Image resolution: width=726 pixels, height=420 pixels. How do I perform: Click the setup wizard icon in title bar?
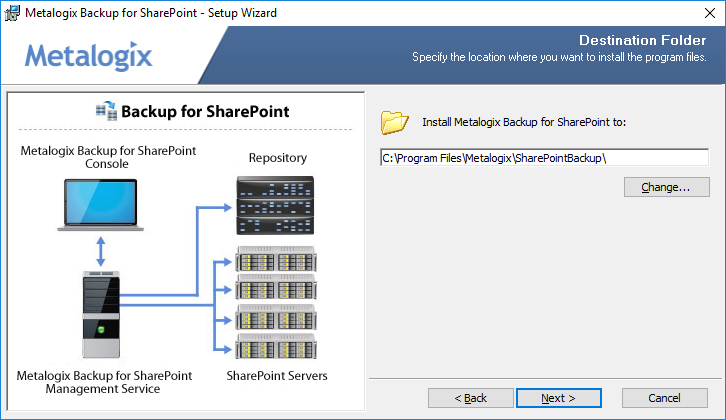pyautogui.click(x=13, y=13)
